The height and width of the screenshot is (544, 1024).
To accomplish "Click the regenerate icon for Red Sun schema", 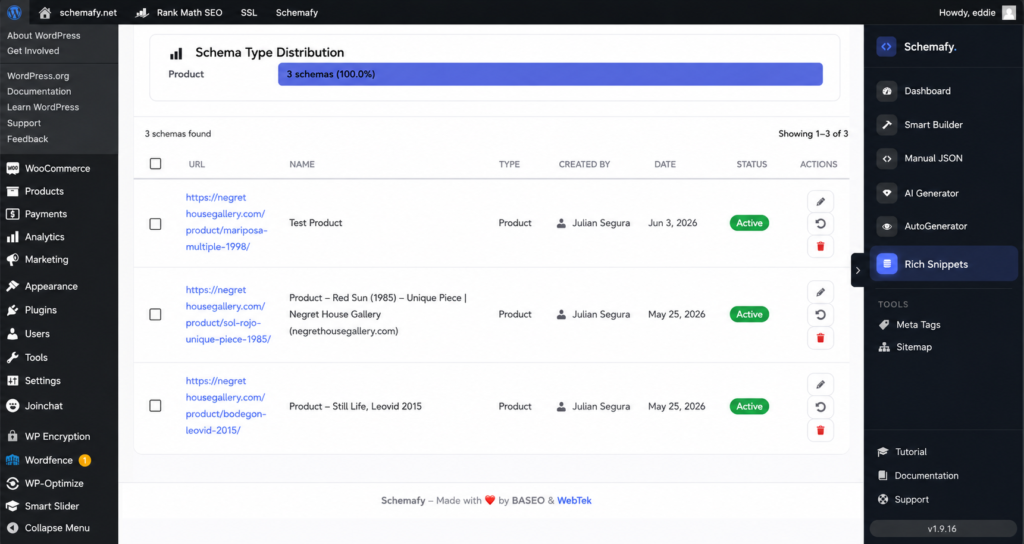I will pos(820,315).
